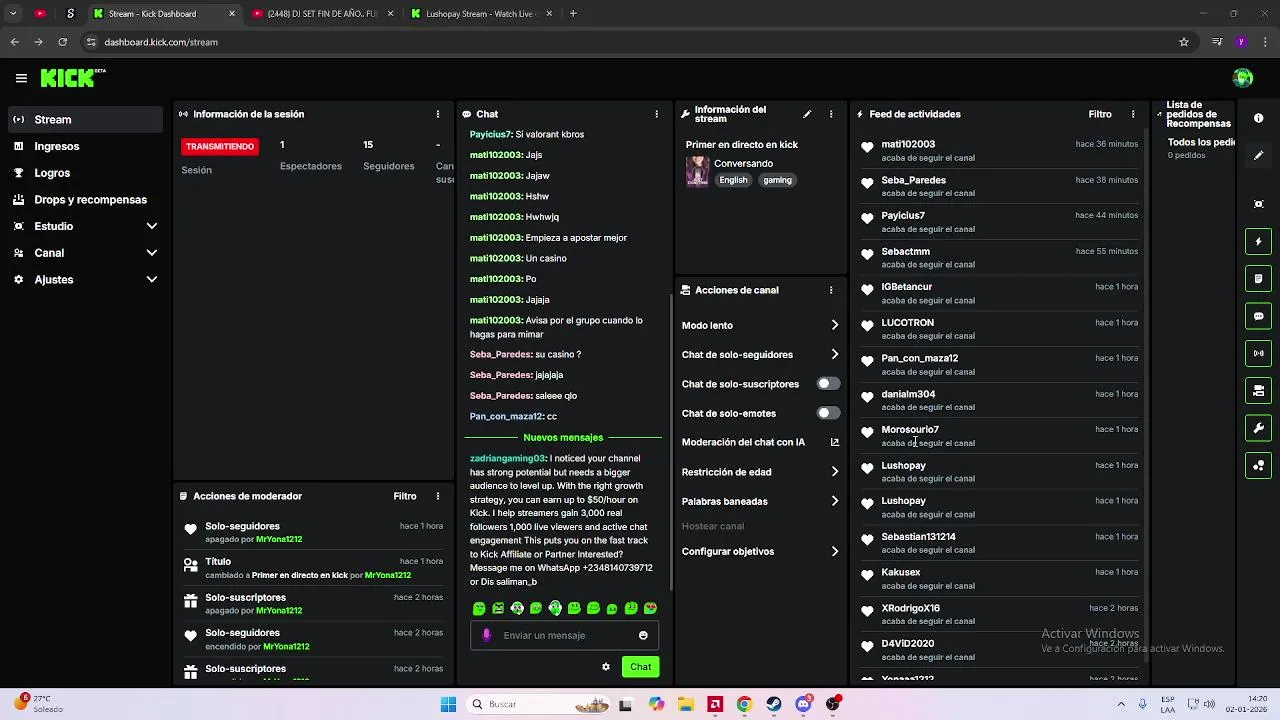Toggle the chat bubble widget in right toolbar
This screenshot has height=720, width=1280.
coord(1259,316)
